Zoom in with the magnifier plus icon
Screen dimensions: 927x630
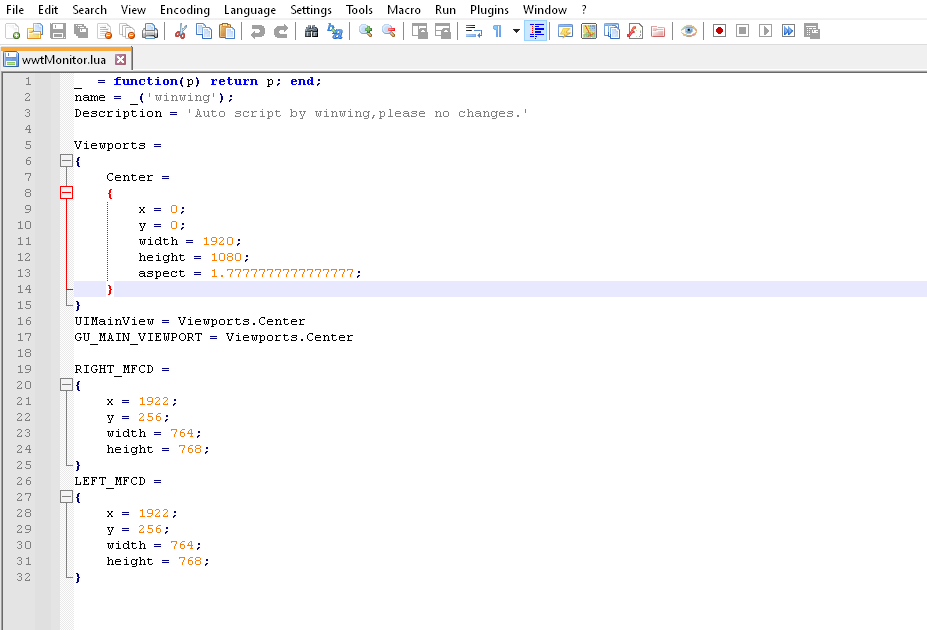pos(365,31)
